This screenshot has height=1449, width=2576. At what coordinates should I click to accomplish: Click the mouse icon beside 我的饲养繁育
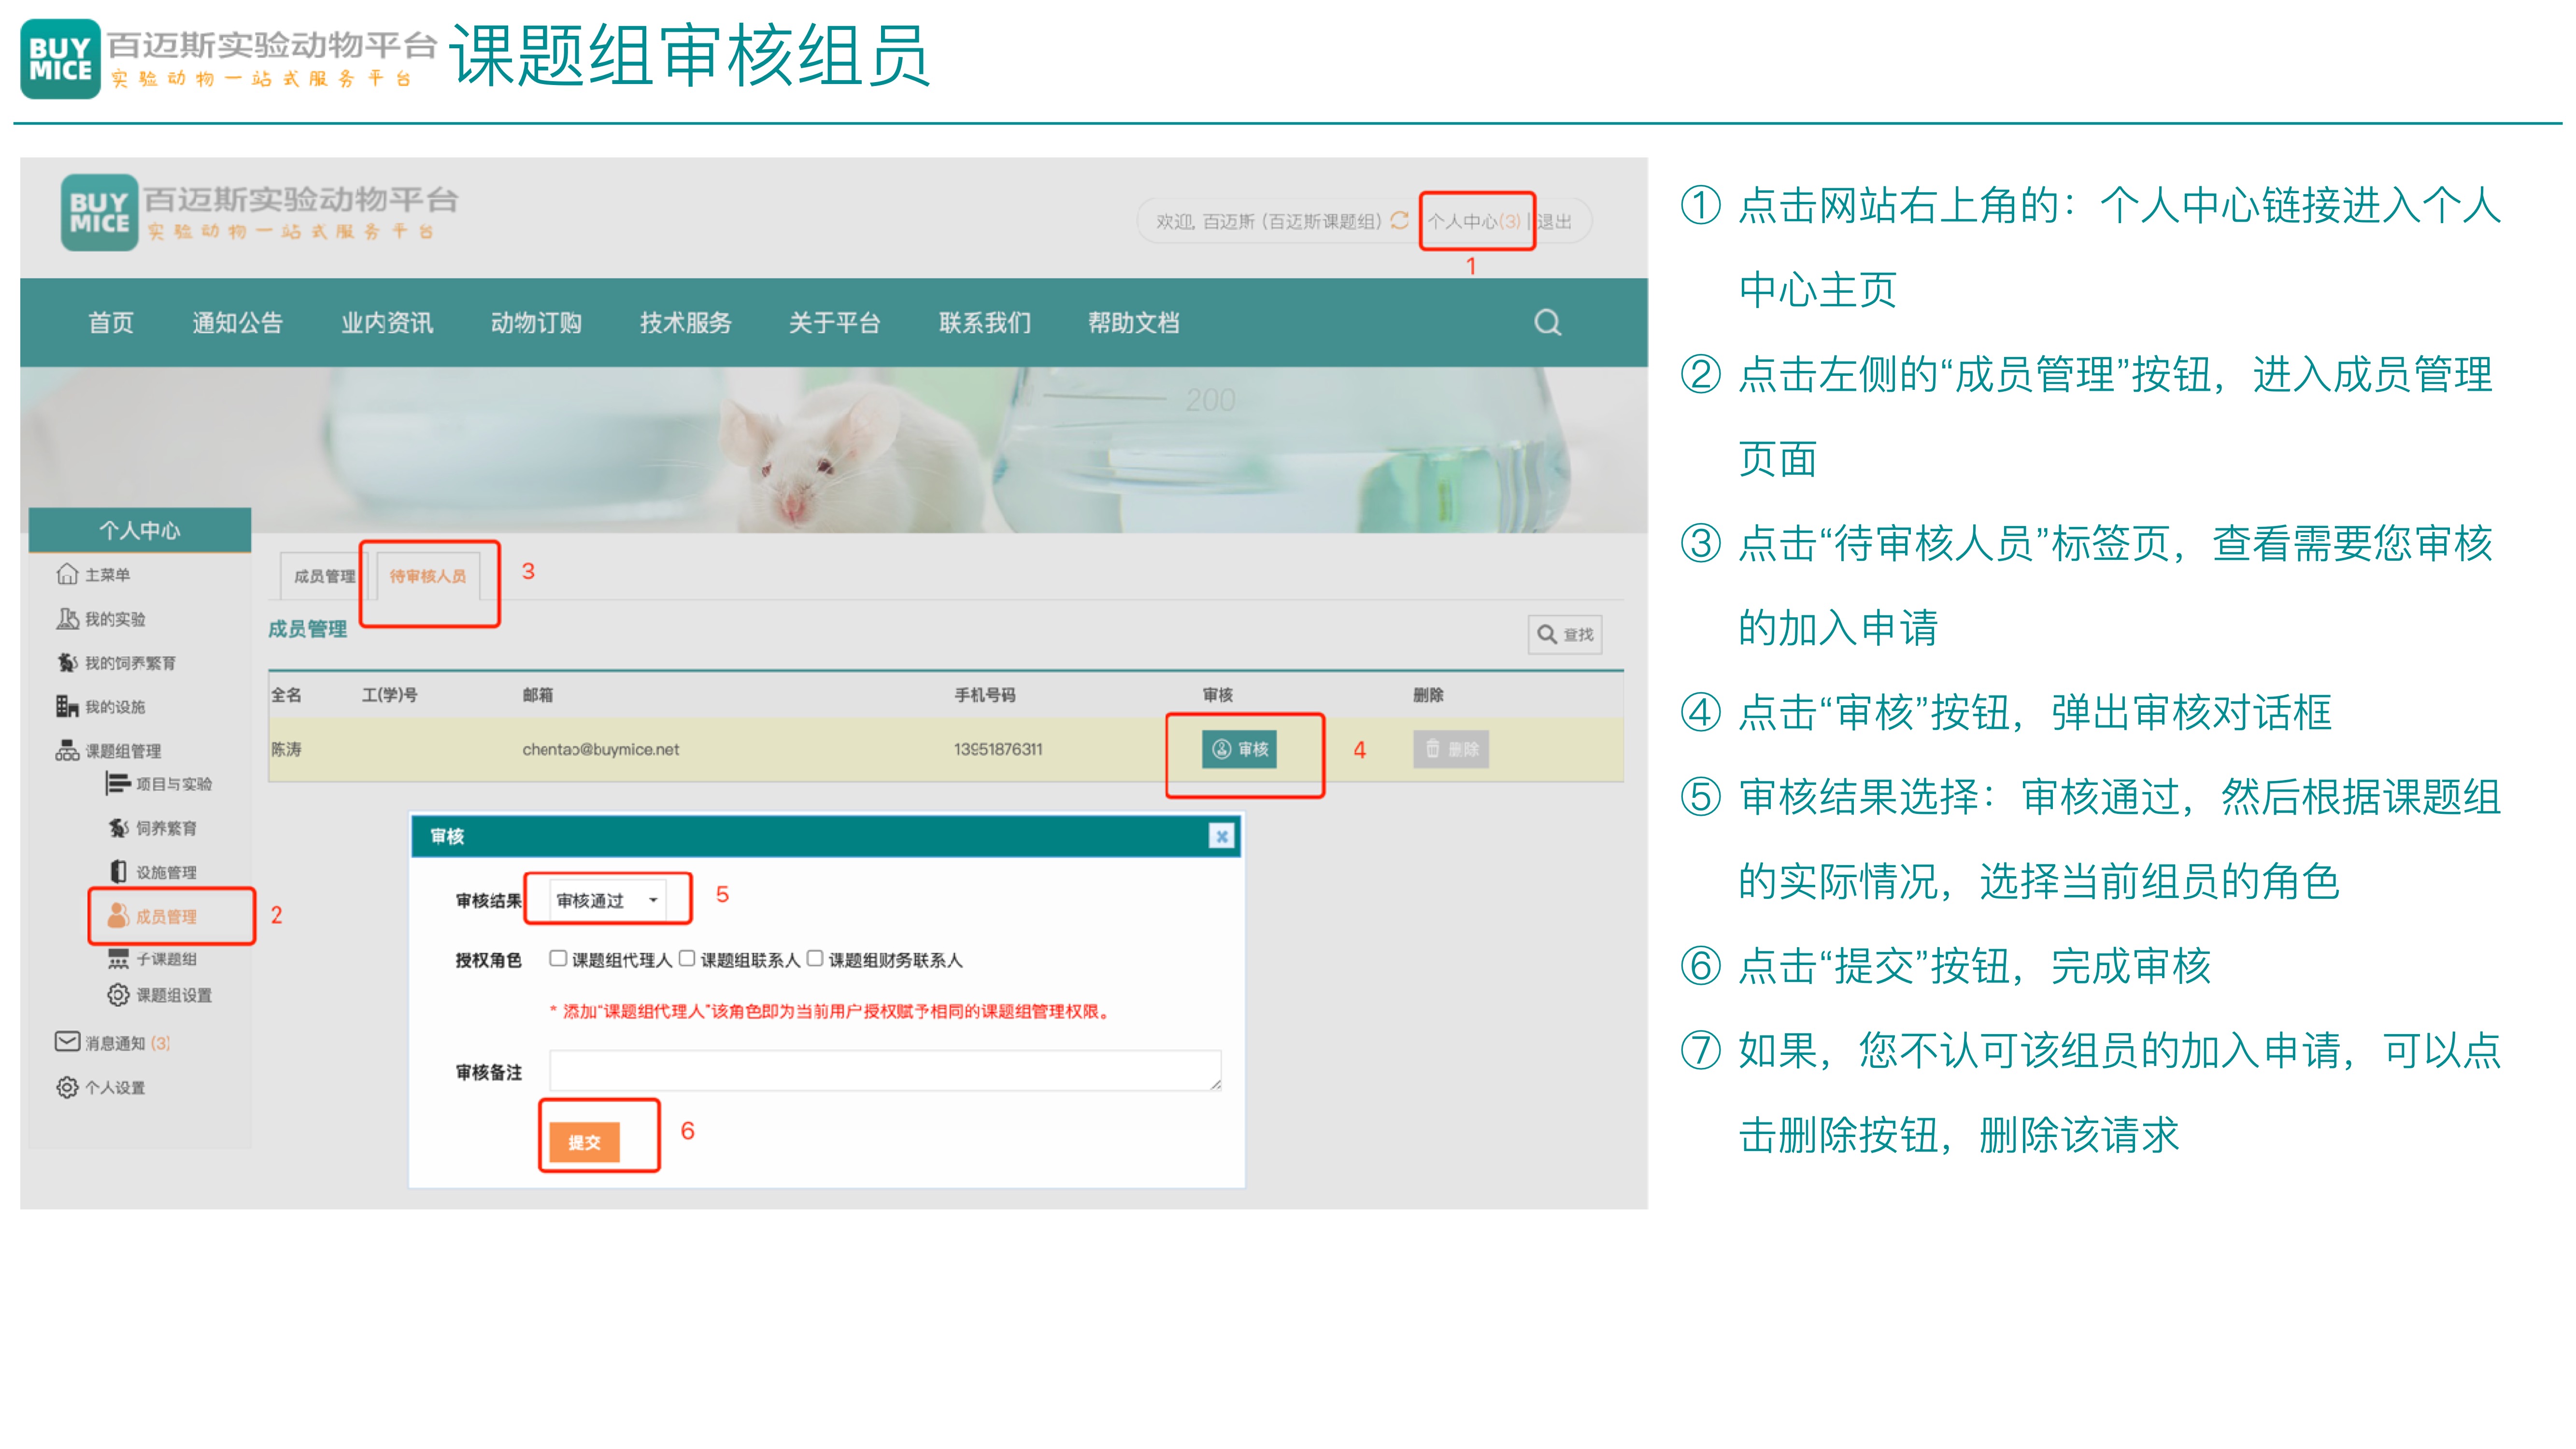coord(67,662)
